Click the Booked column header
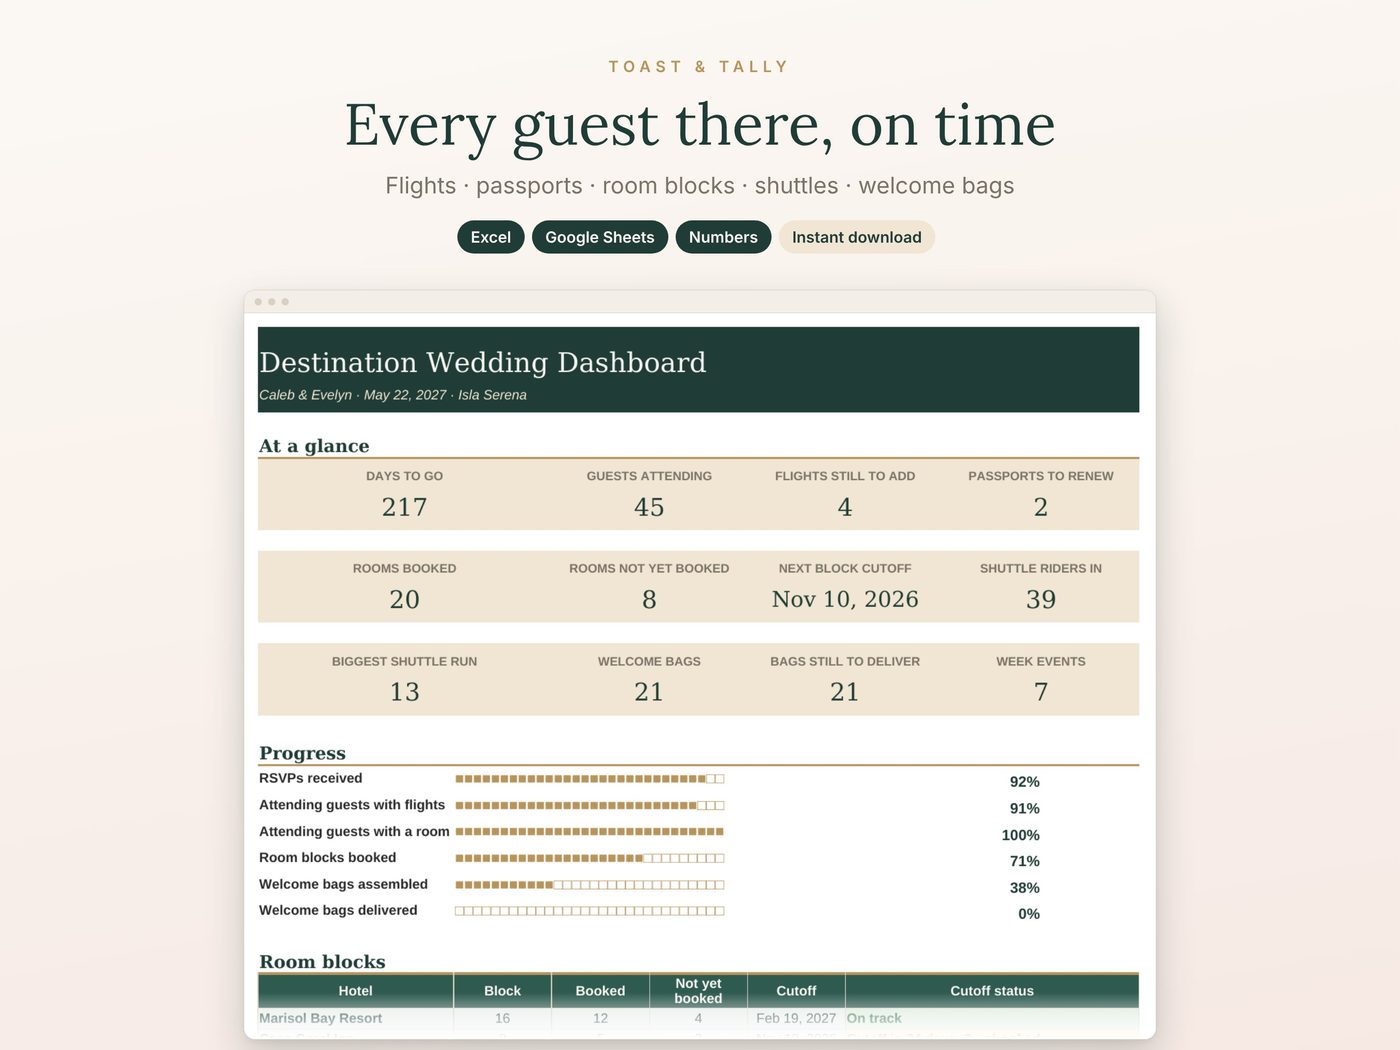 point(600,991)
